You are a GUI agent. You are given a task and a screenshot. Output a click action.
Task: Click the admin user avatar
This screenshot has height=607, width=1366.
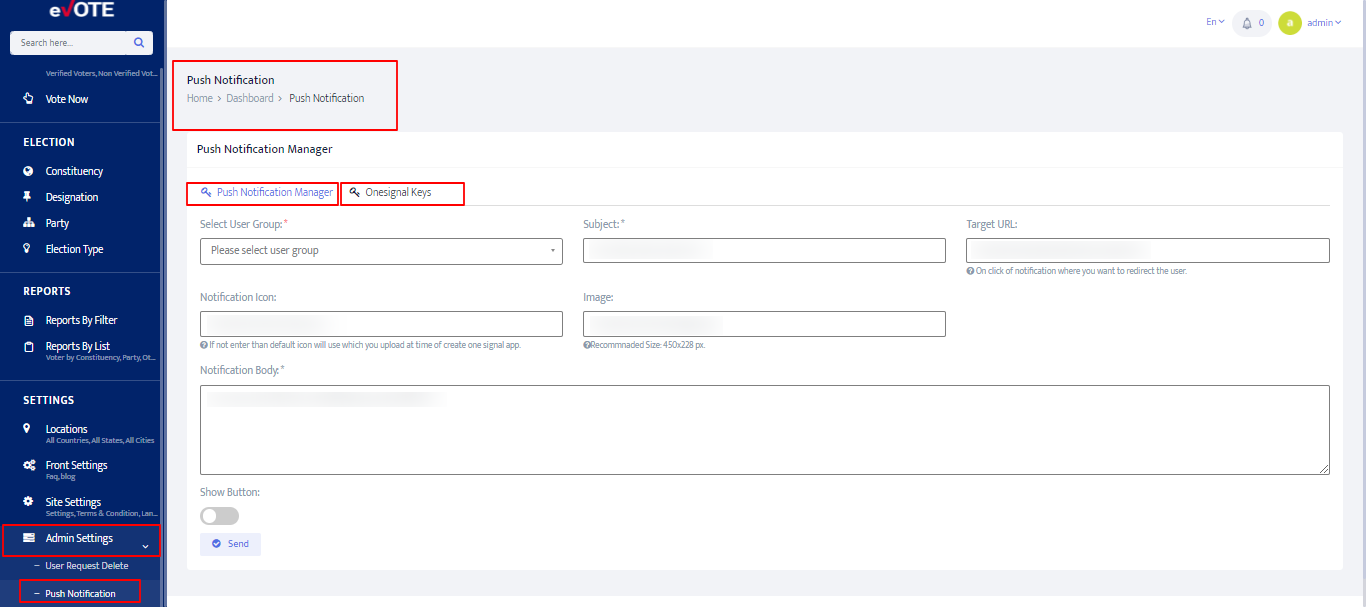1290,23
